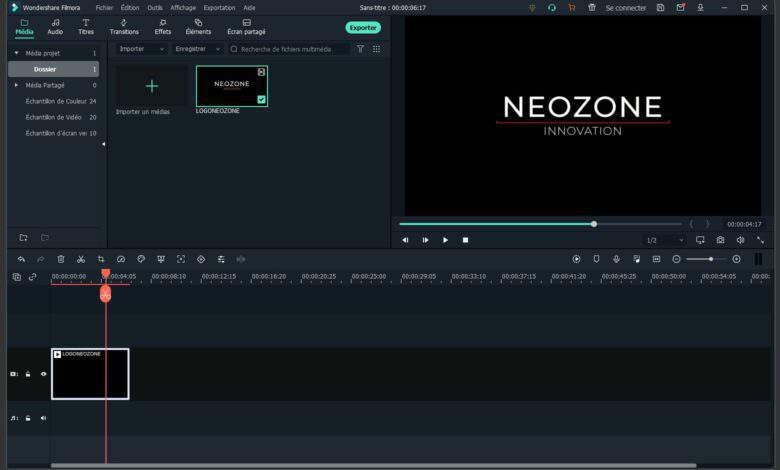Add a marker with shield icon
The width and height of the screenshot is (780, 470).
(596, 259)
